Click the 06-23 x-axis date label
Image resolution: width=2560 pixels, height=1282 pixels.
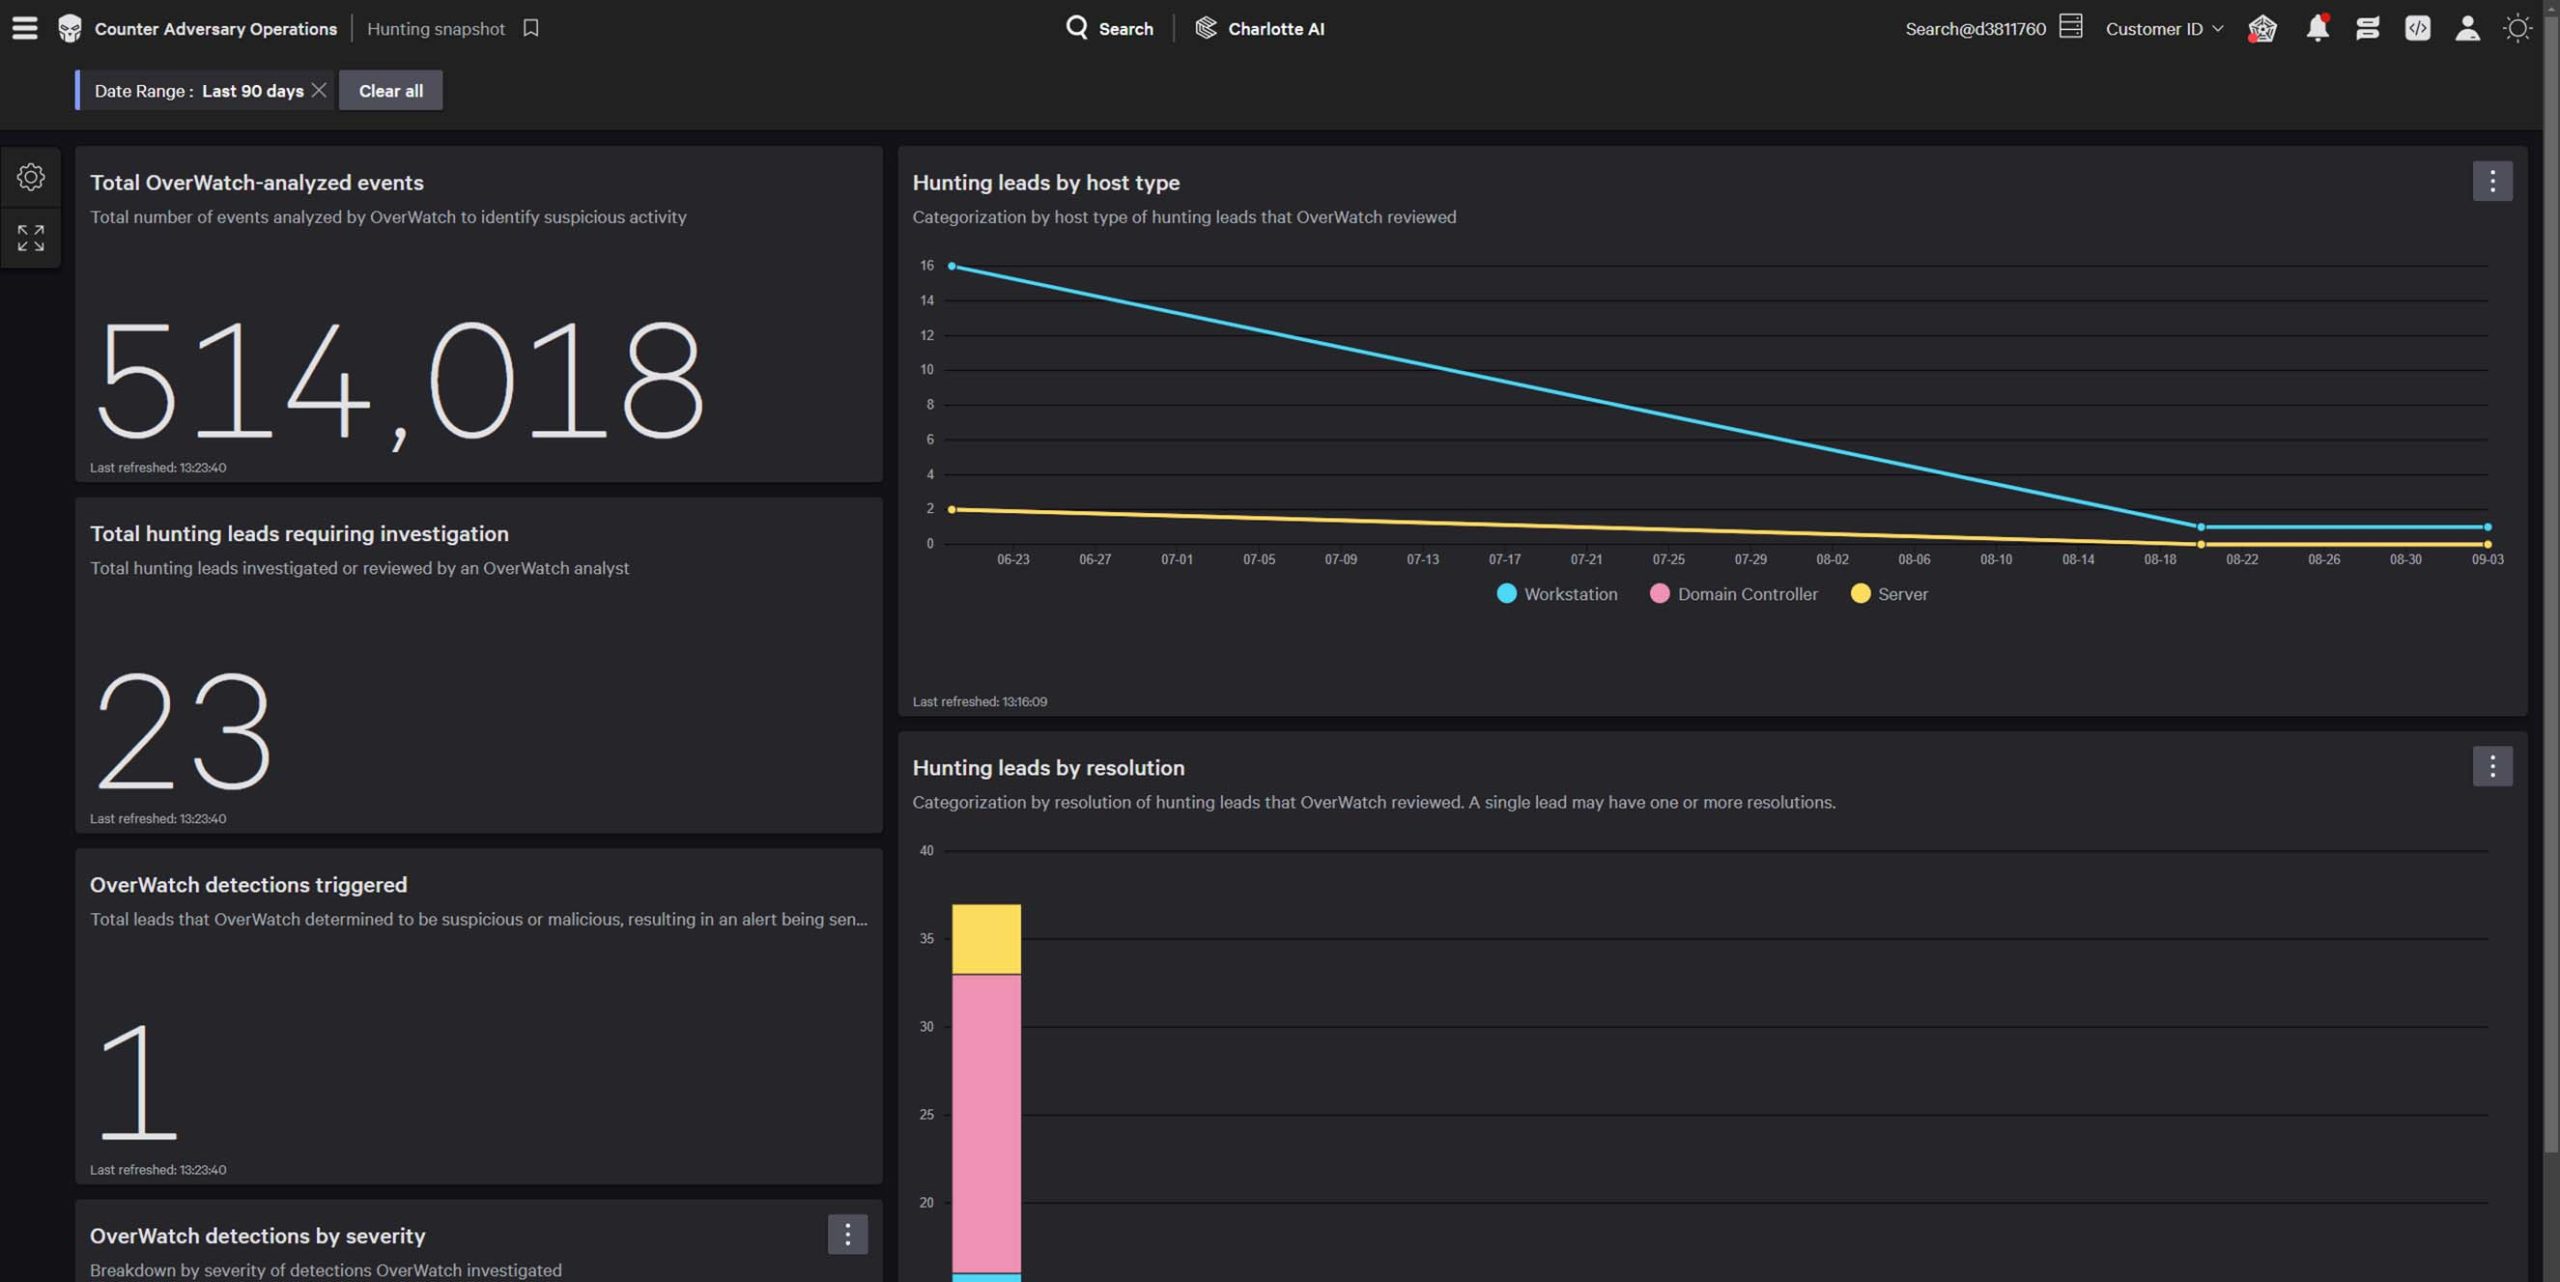tap(1012, 559)
